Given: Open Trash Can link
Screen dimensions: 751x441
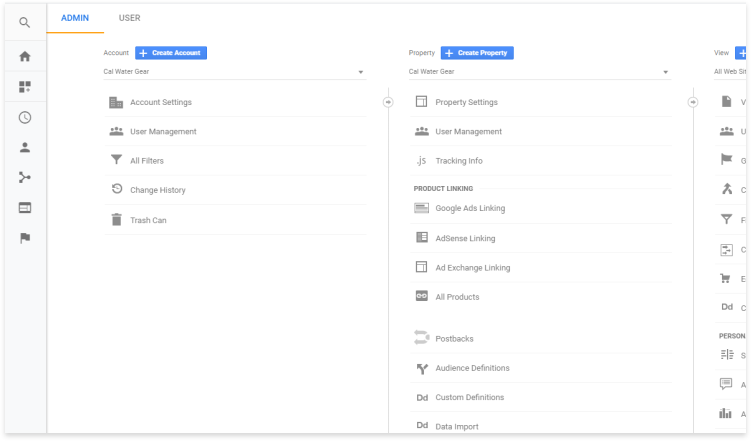Looking at the screenshot, I should tap(148, 220).
